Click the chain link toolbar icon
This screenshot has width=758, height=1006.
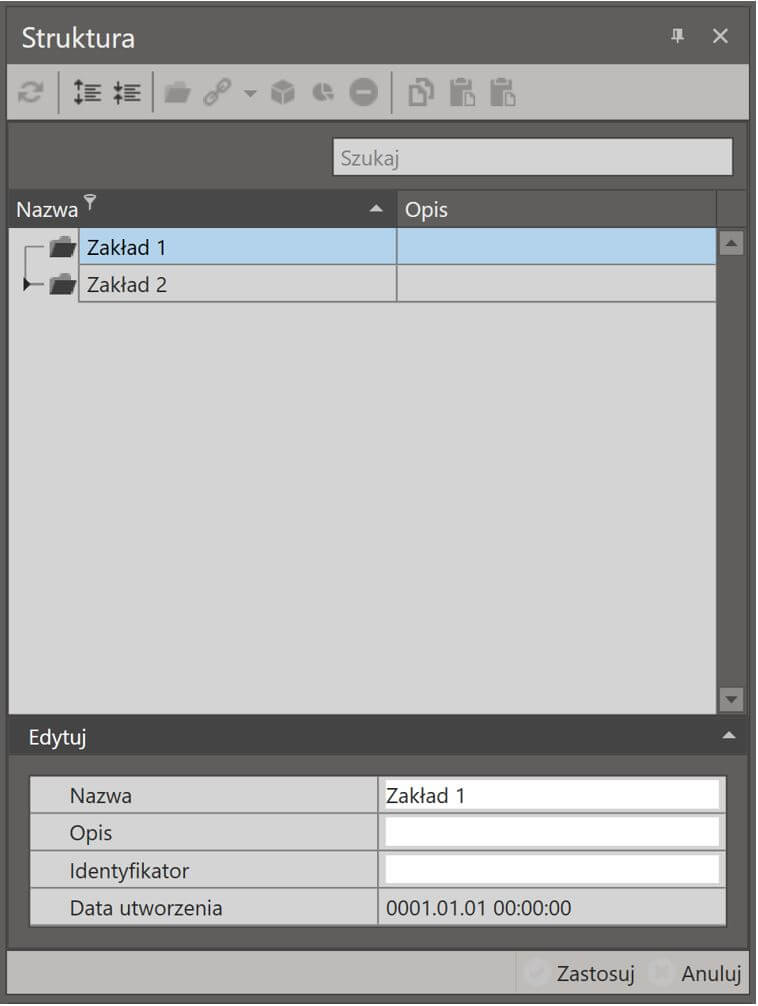[x=217, y=93]
